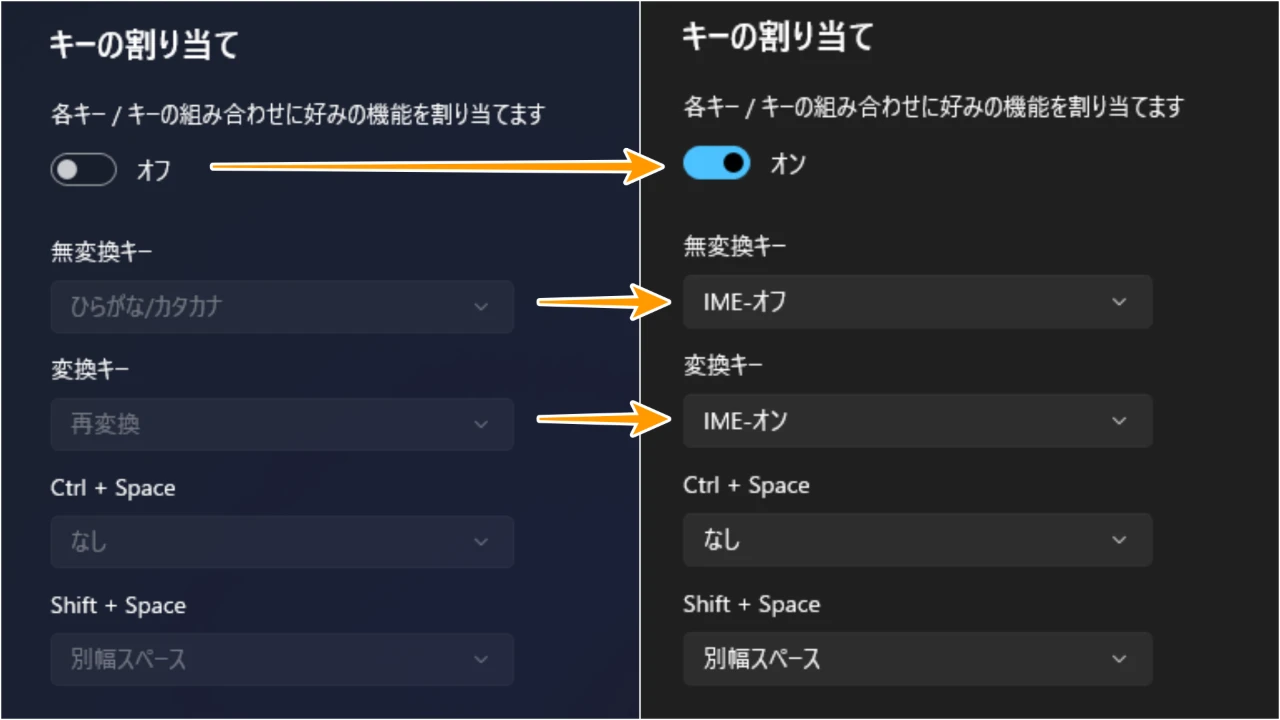Click the chevron on the greyed-out なし dropdown

(x=481, y=542)
